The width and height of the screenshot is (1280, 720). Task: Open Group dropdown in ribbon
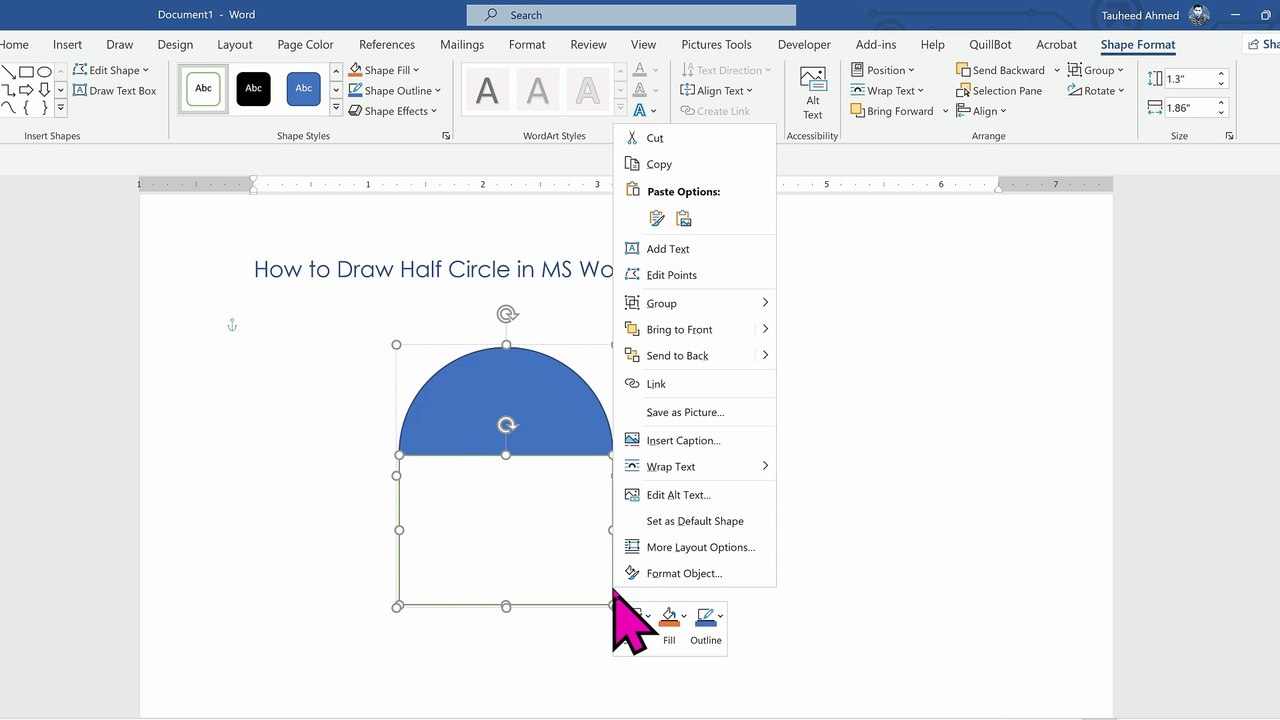[1096, 70]
